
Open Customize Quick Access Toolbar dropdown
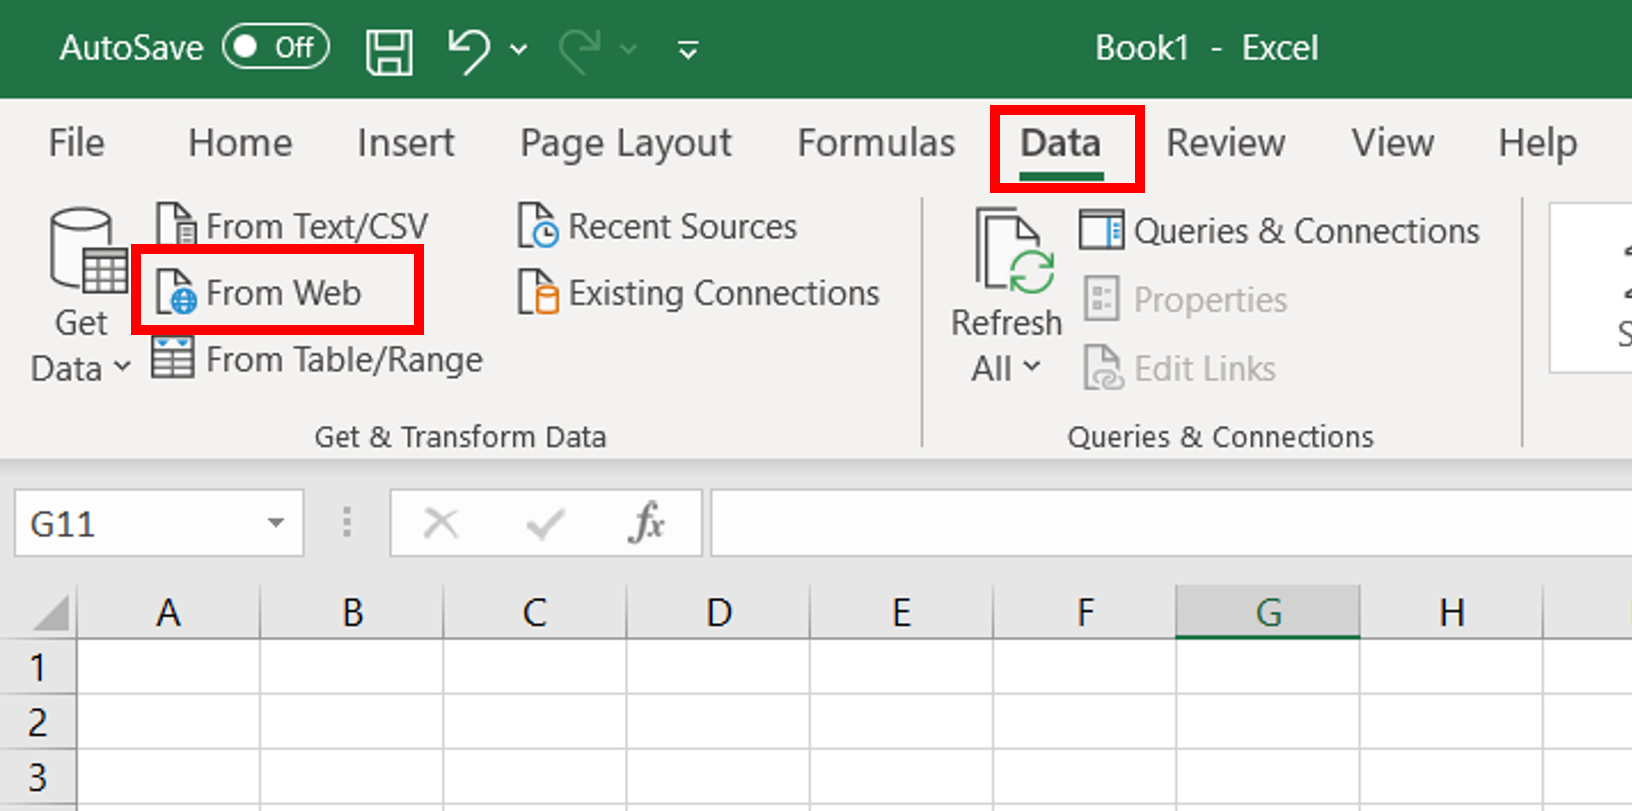point(688,49)
